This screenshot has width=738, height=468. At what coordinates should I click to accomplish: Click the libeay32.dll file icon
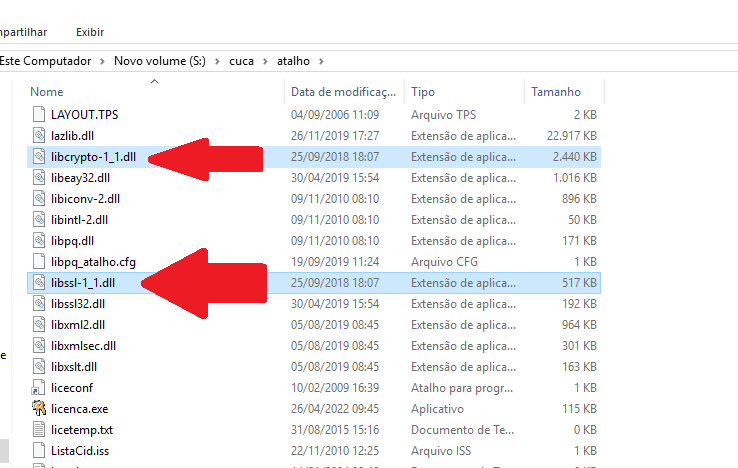coord(39,178)
